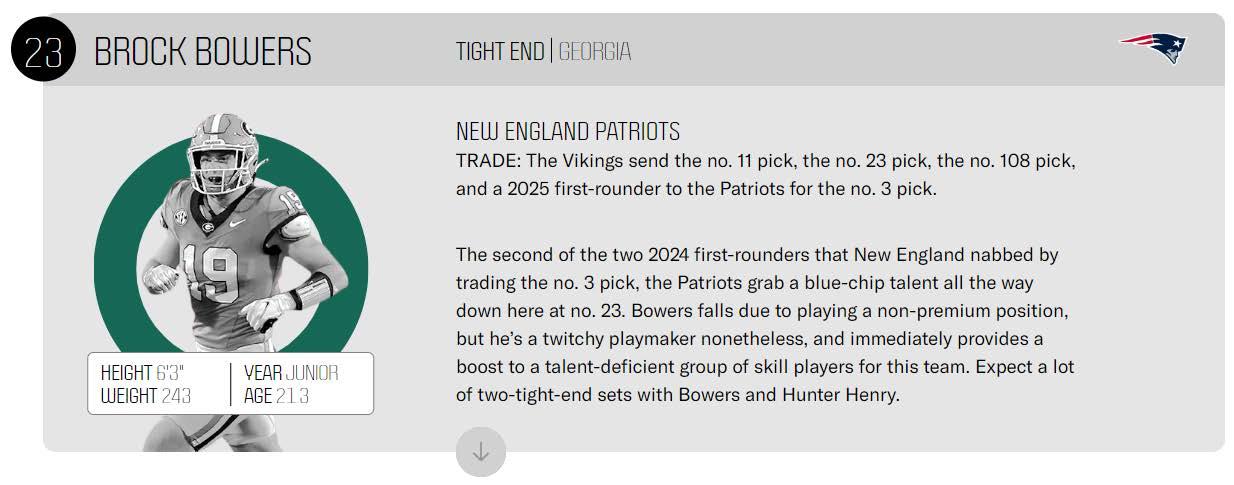Click the black 23 pick number badge
Viewport: 1234px width, 485px height.
[43, 50]
